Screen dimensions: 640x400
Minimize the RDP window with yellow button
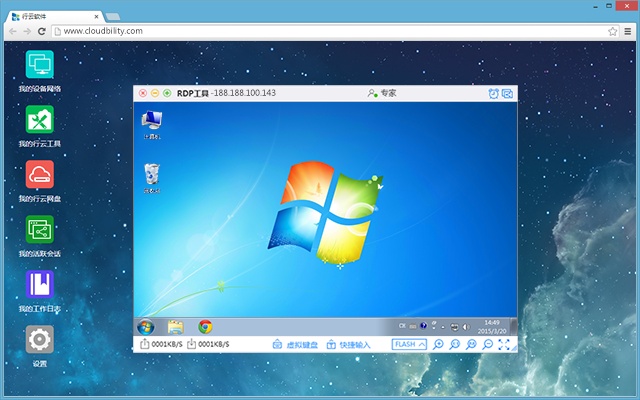point(155,93)
